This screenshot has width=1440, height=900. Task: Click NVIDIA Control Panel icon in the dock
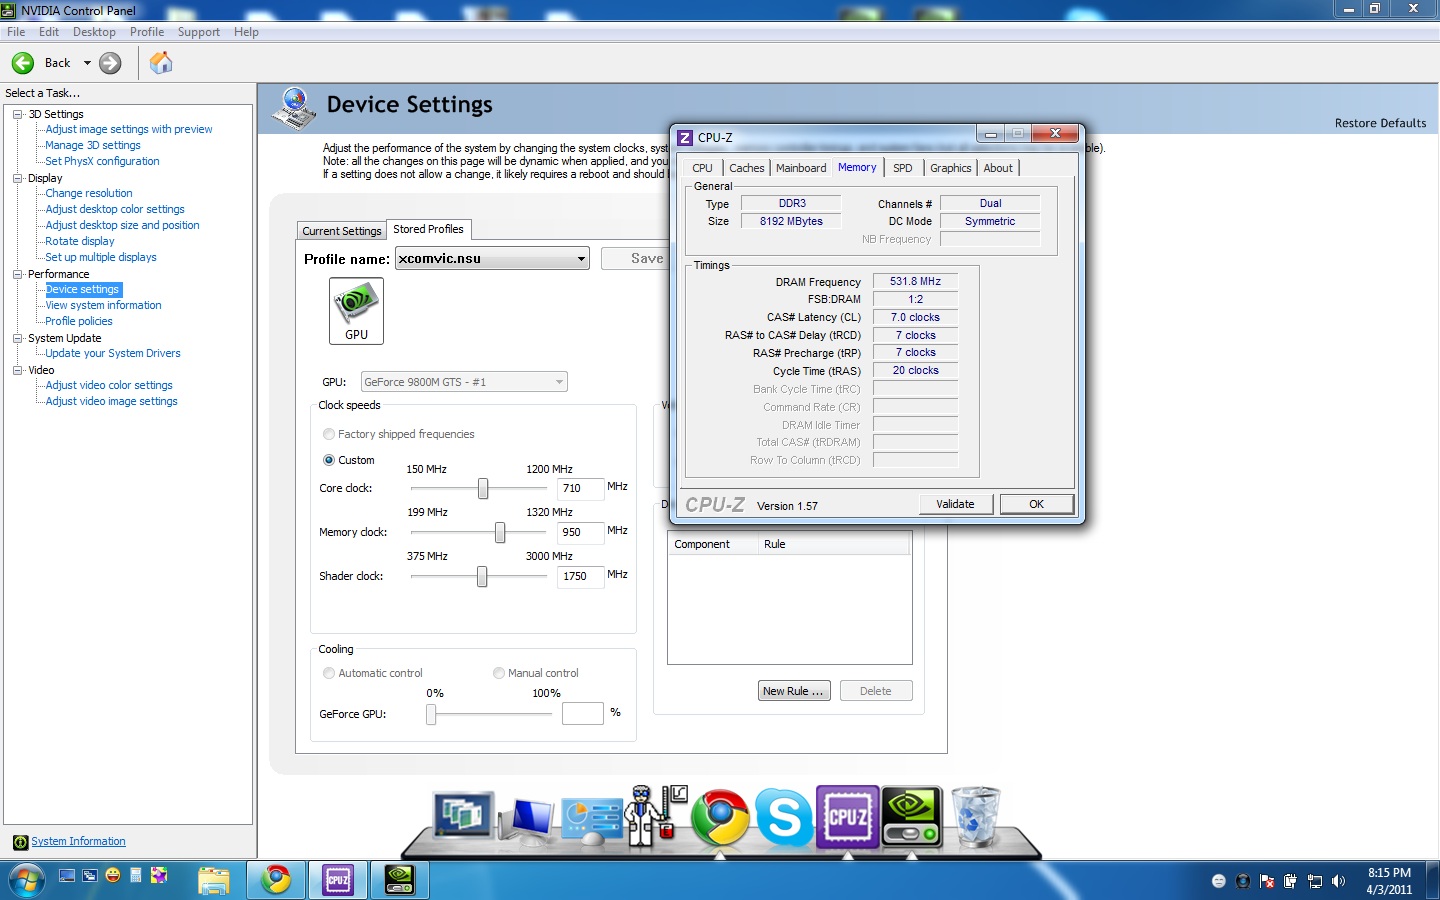click(x=912, y=817)
